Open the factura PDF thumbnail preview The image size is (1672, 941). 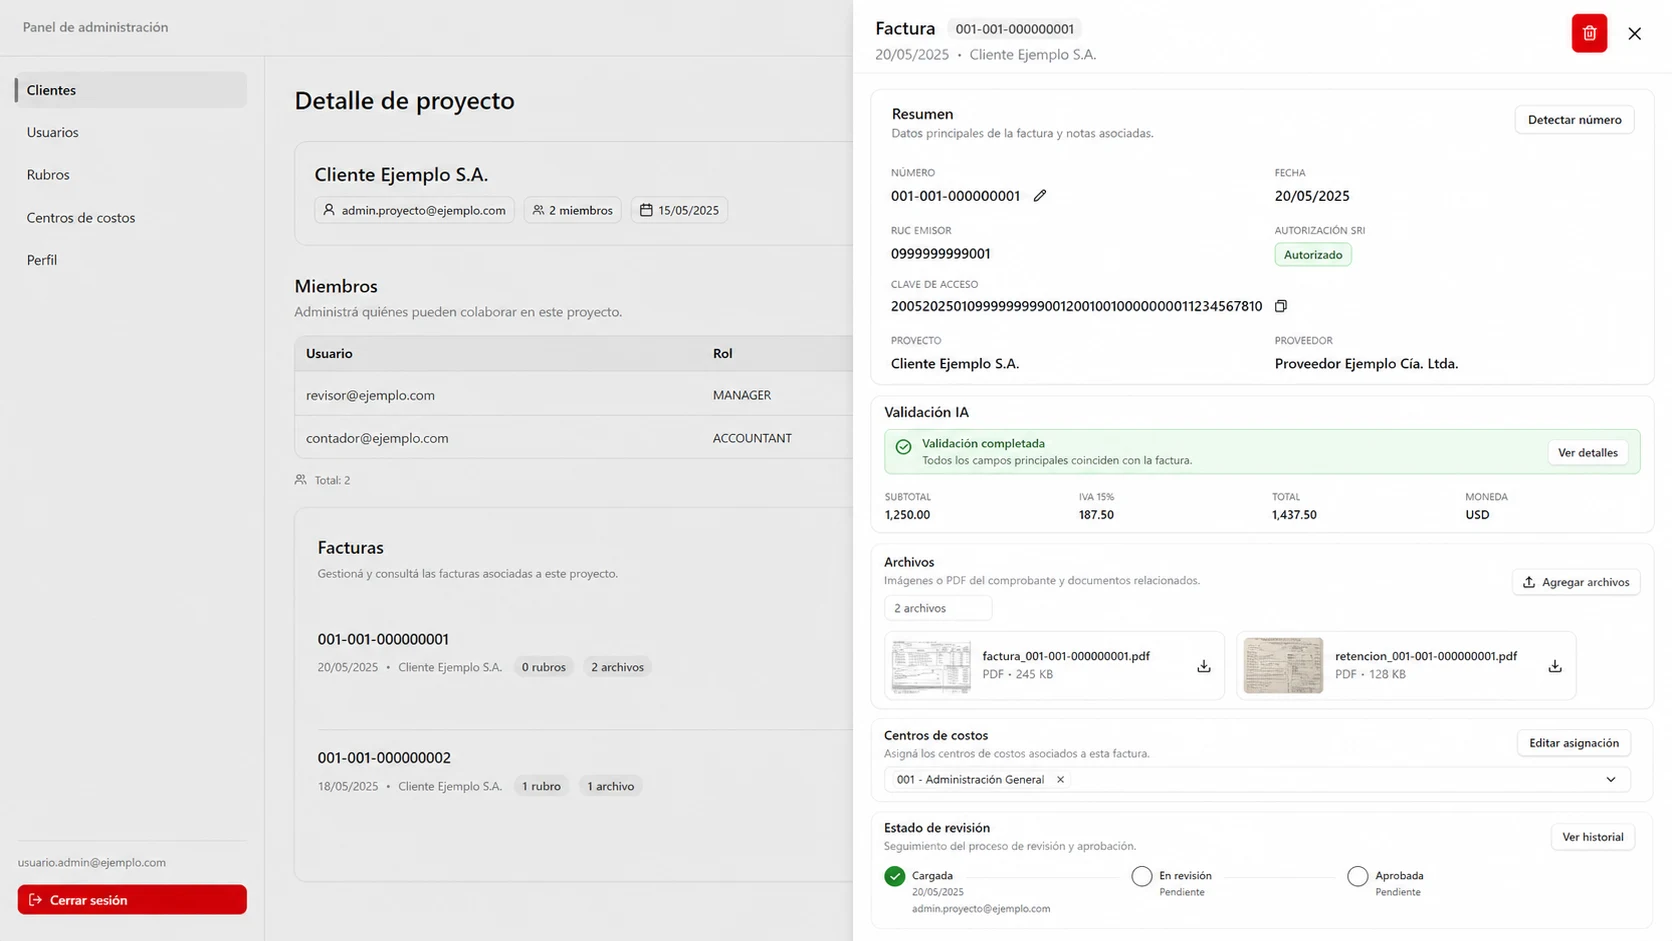931,666
